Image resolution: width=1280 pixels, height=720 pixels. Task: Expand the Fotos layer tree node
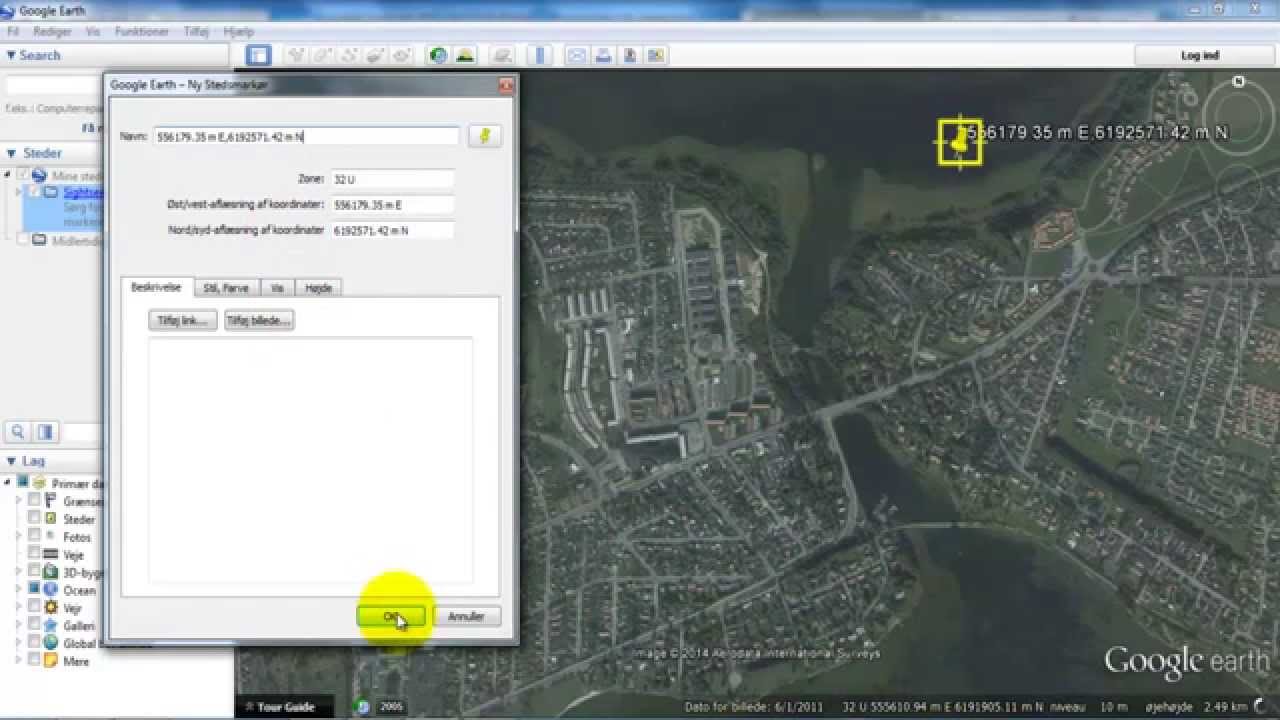click(x=19, y=537)
